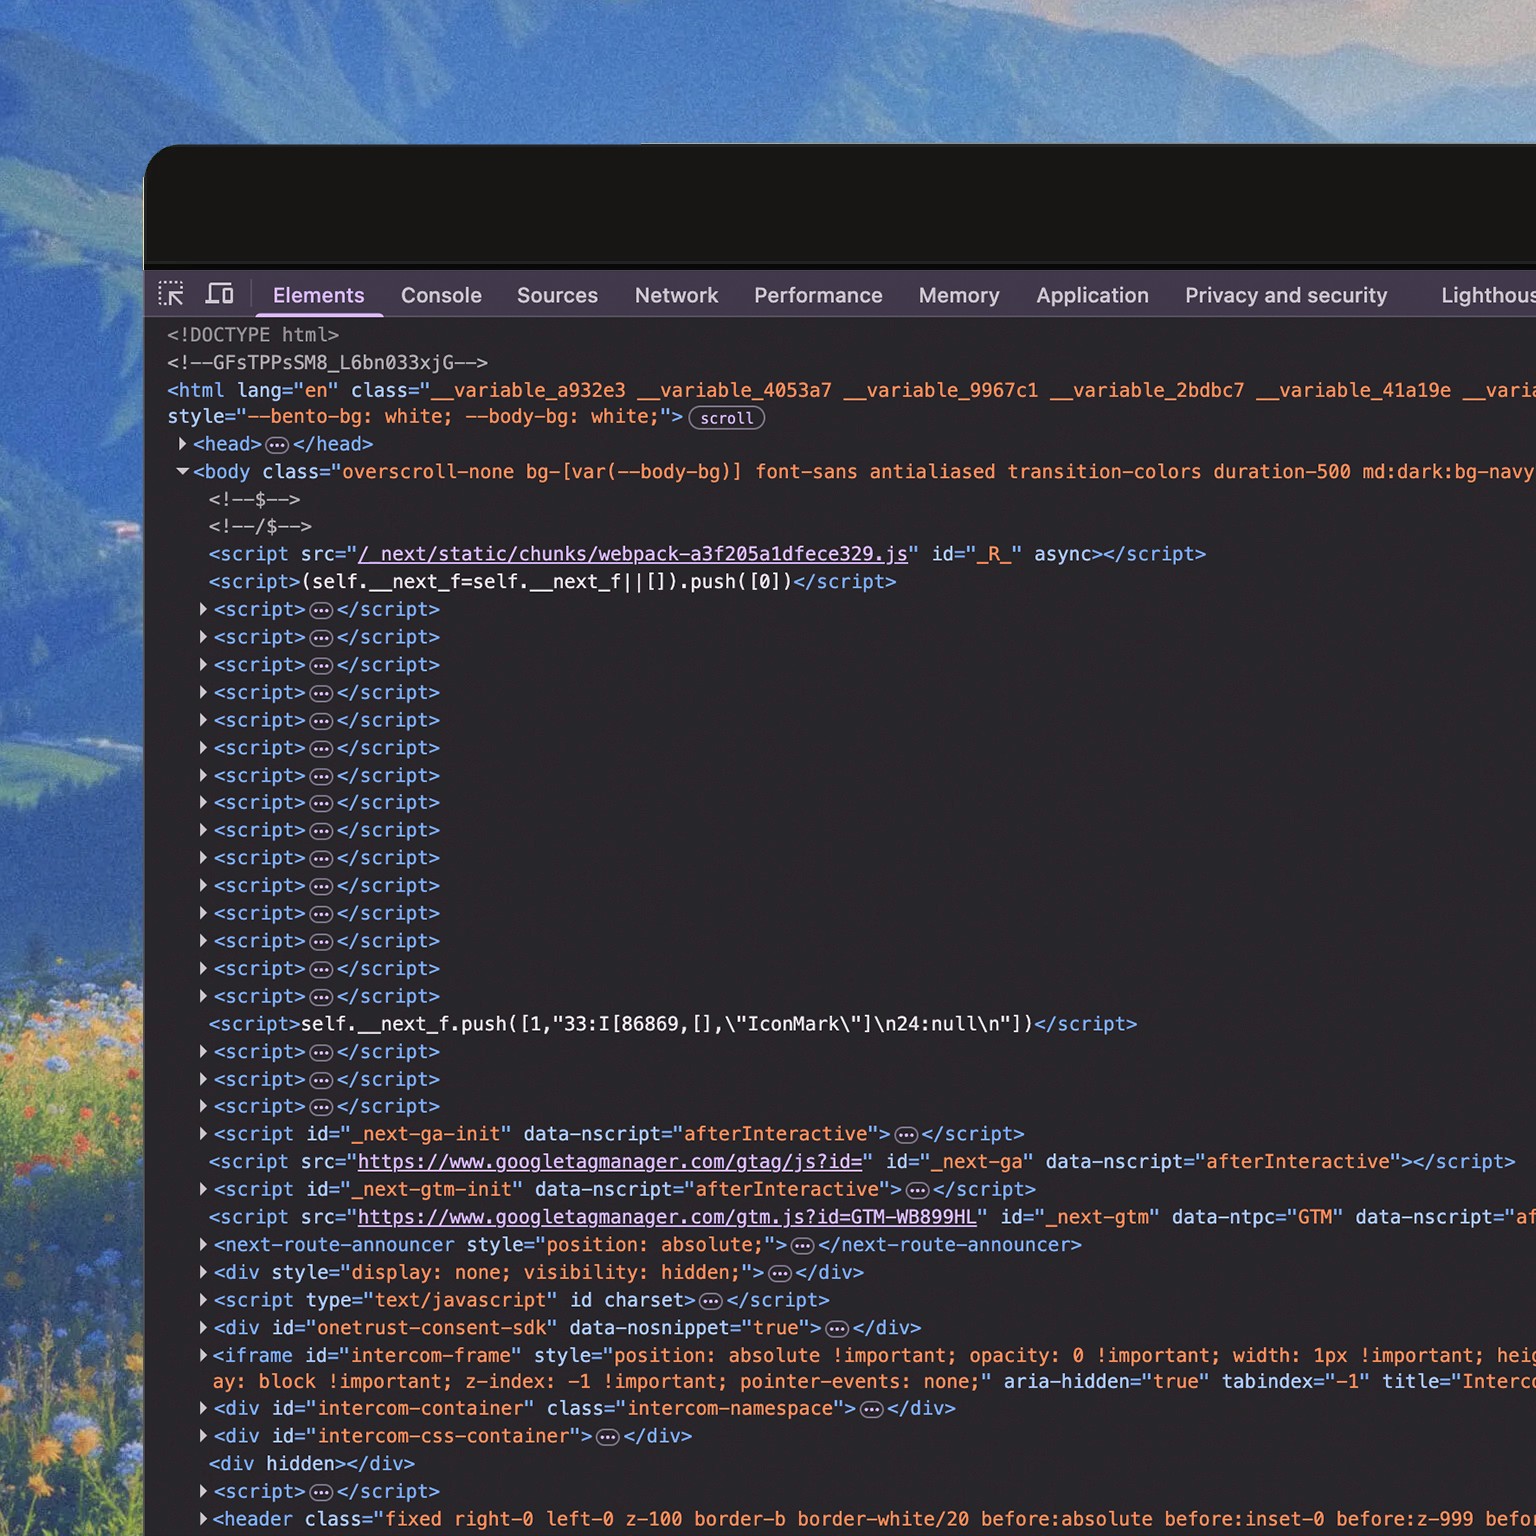Switch to the Sources tab
Viewport: 1536px width, 1536px height.
tap(557, 295)
